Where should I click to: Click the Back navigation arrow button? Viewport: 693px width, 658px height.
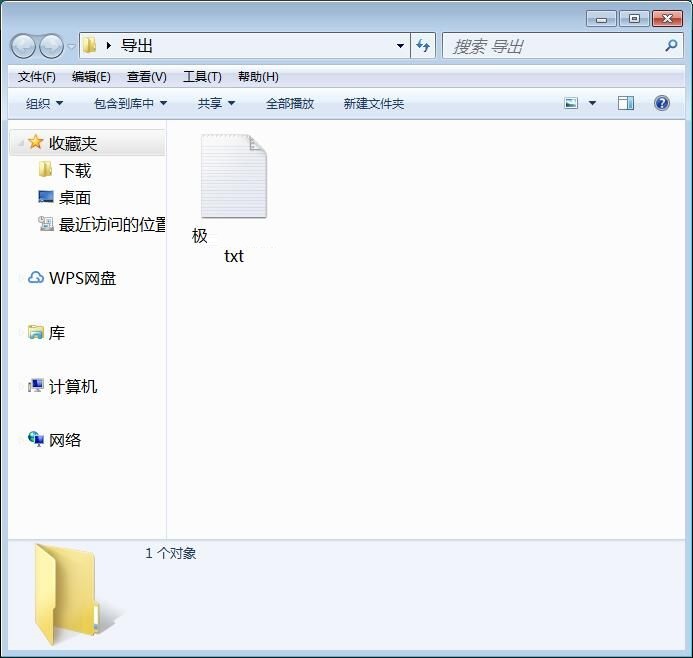click(x=23, y=46)
